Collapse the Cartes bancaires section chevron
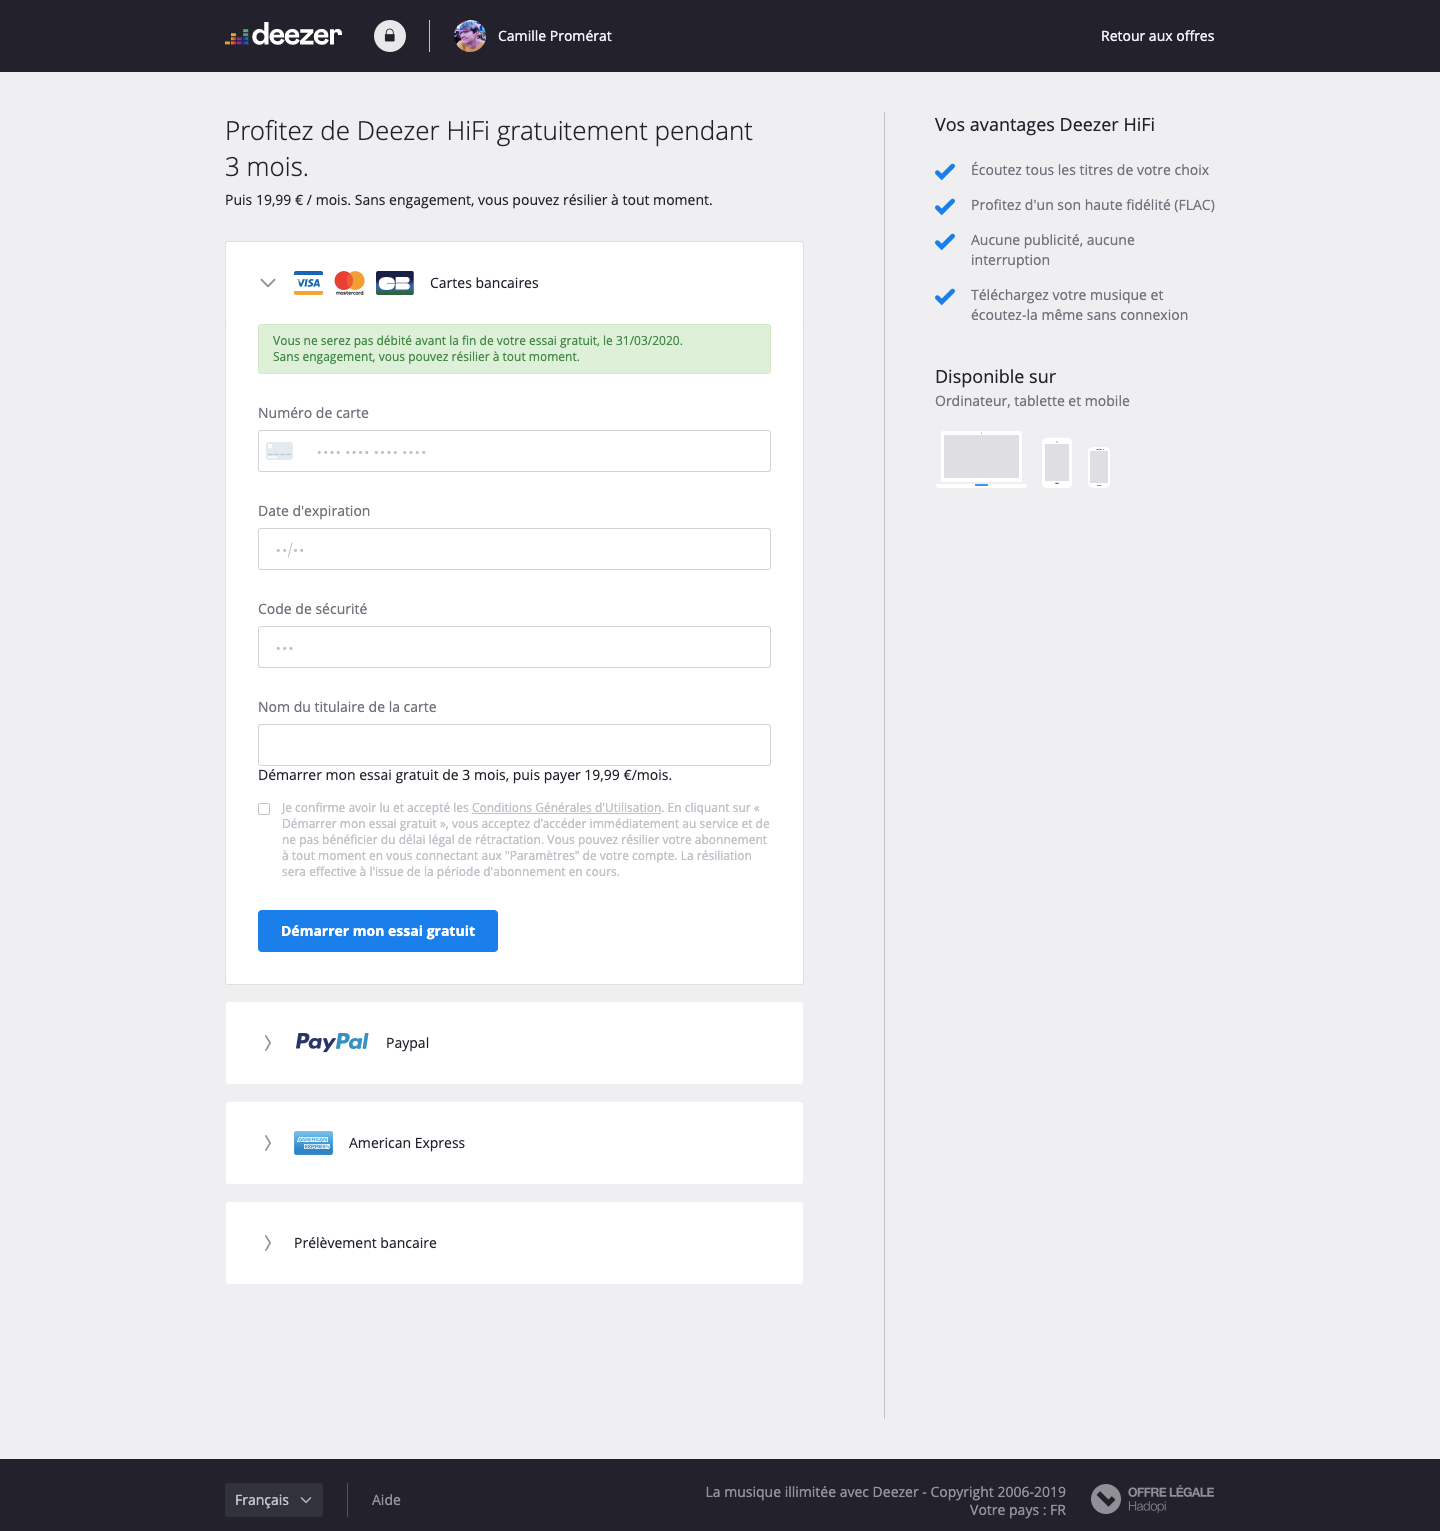This screenshot has width=1440, height=1531. tap(267, 283)
